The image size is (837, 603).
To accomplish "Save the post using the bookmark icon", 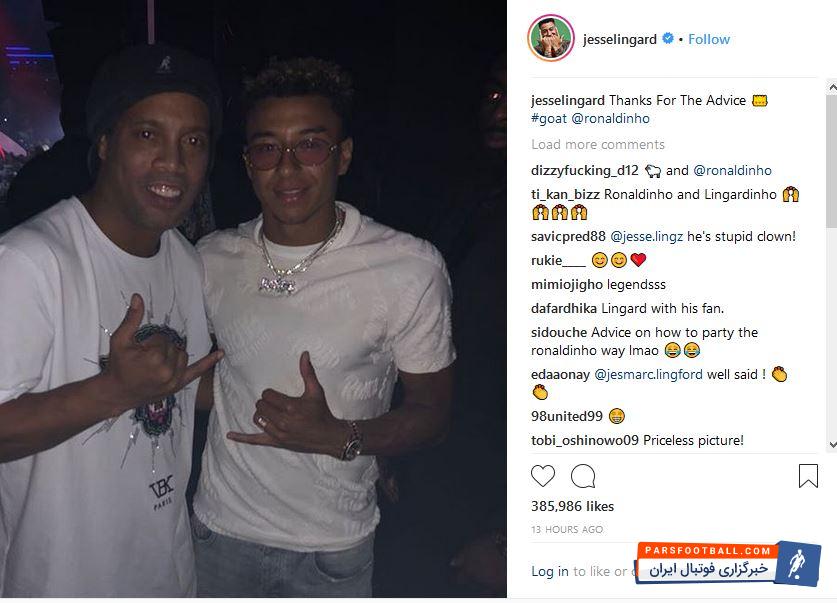I will [808, 476].
